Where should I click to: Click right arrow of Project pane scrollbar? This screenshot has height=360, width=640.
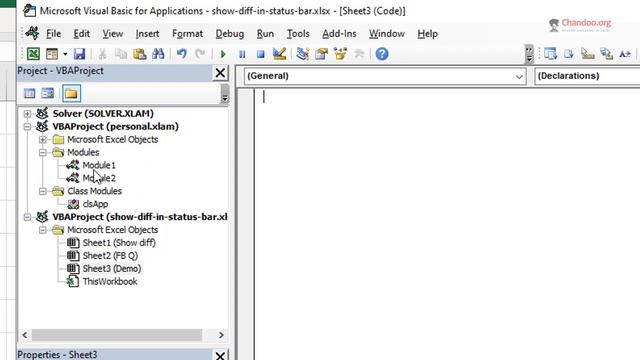pos(221,335)
